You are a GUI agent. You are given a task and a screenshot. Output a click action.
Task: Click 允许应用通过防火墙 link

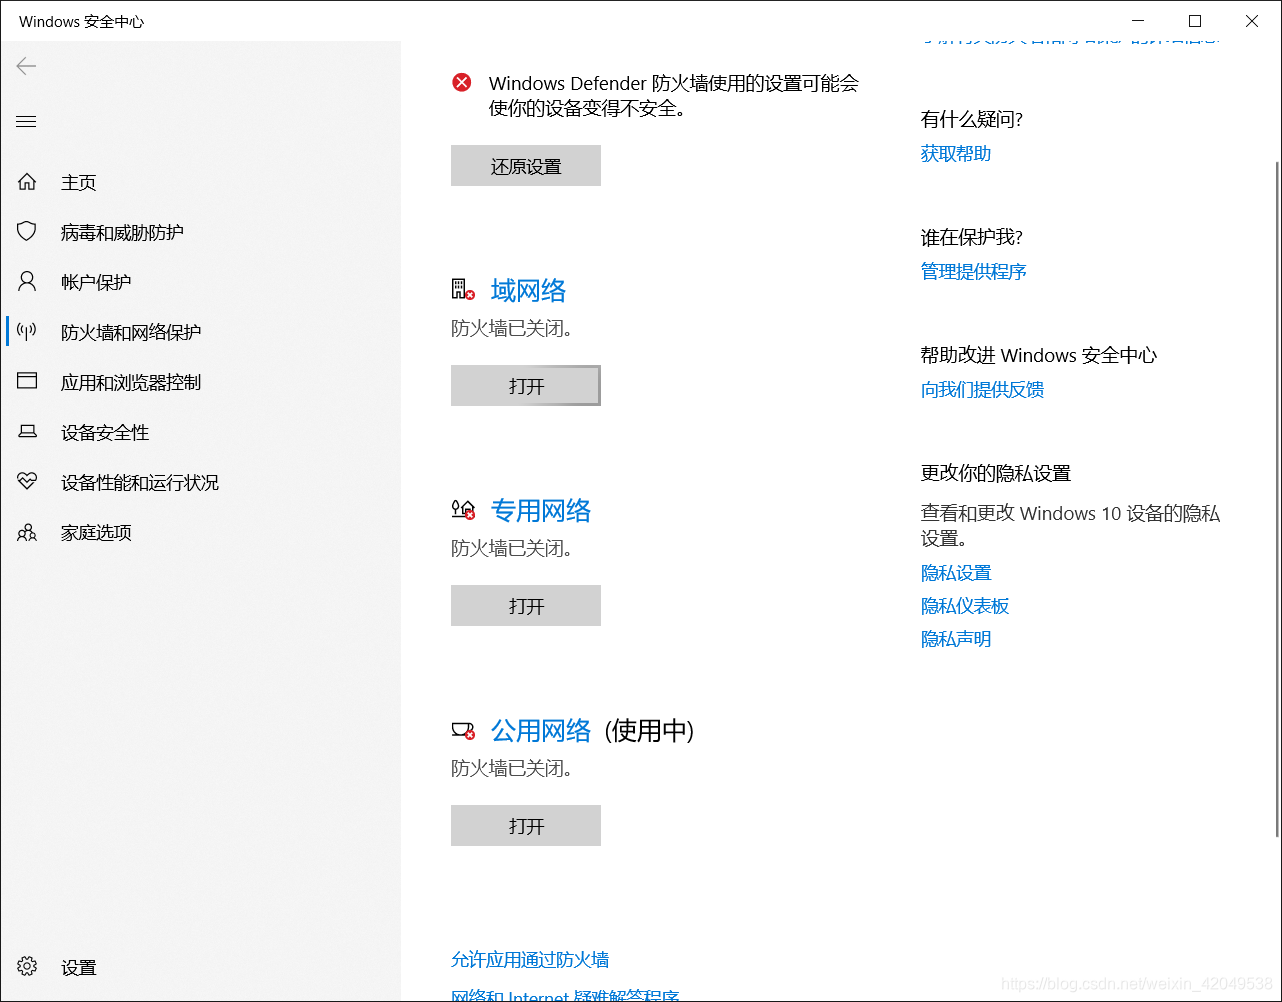tap(530, 960)
